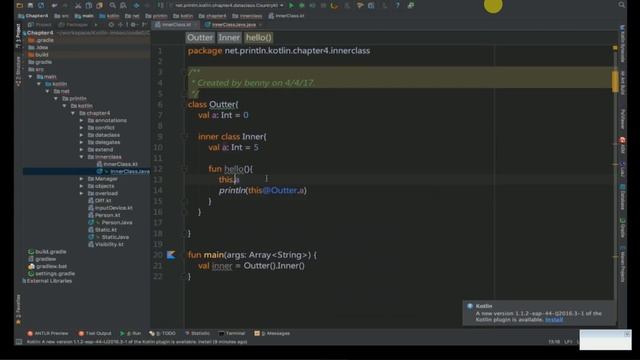Screen dimensions: 640x360
Task: Open the ANTLR Preview tool window
Action: pos(47,333)
